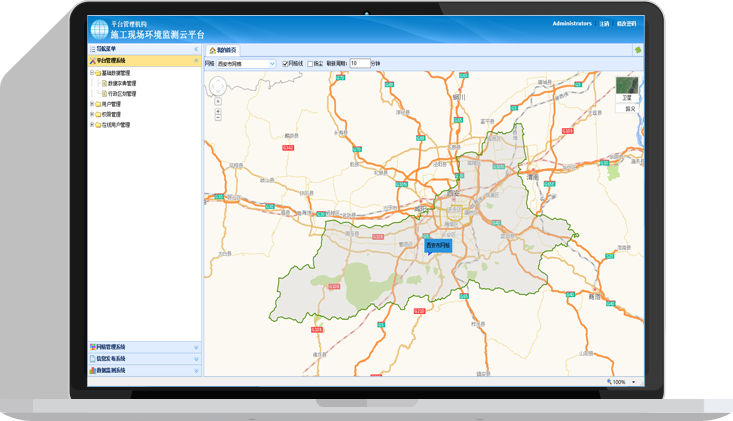Select the 基础数据管理 tree label
Viewport: 733px width, 421px height.
116,73
